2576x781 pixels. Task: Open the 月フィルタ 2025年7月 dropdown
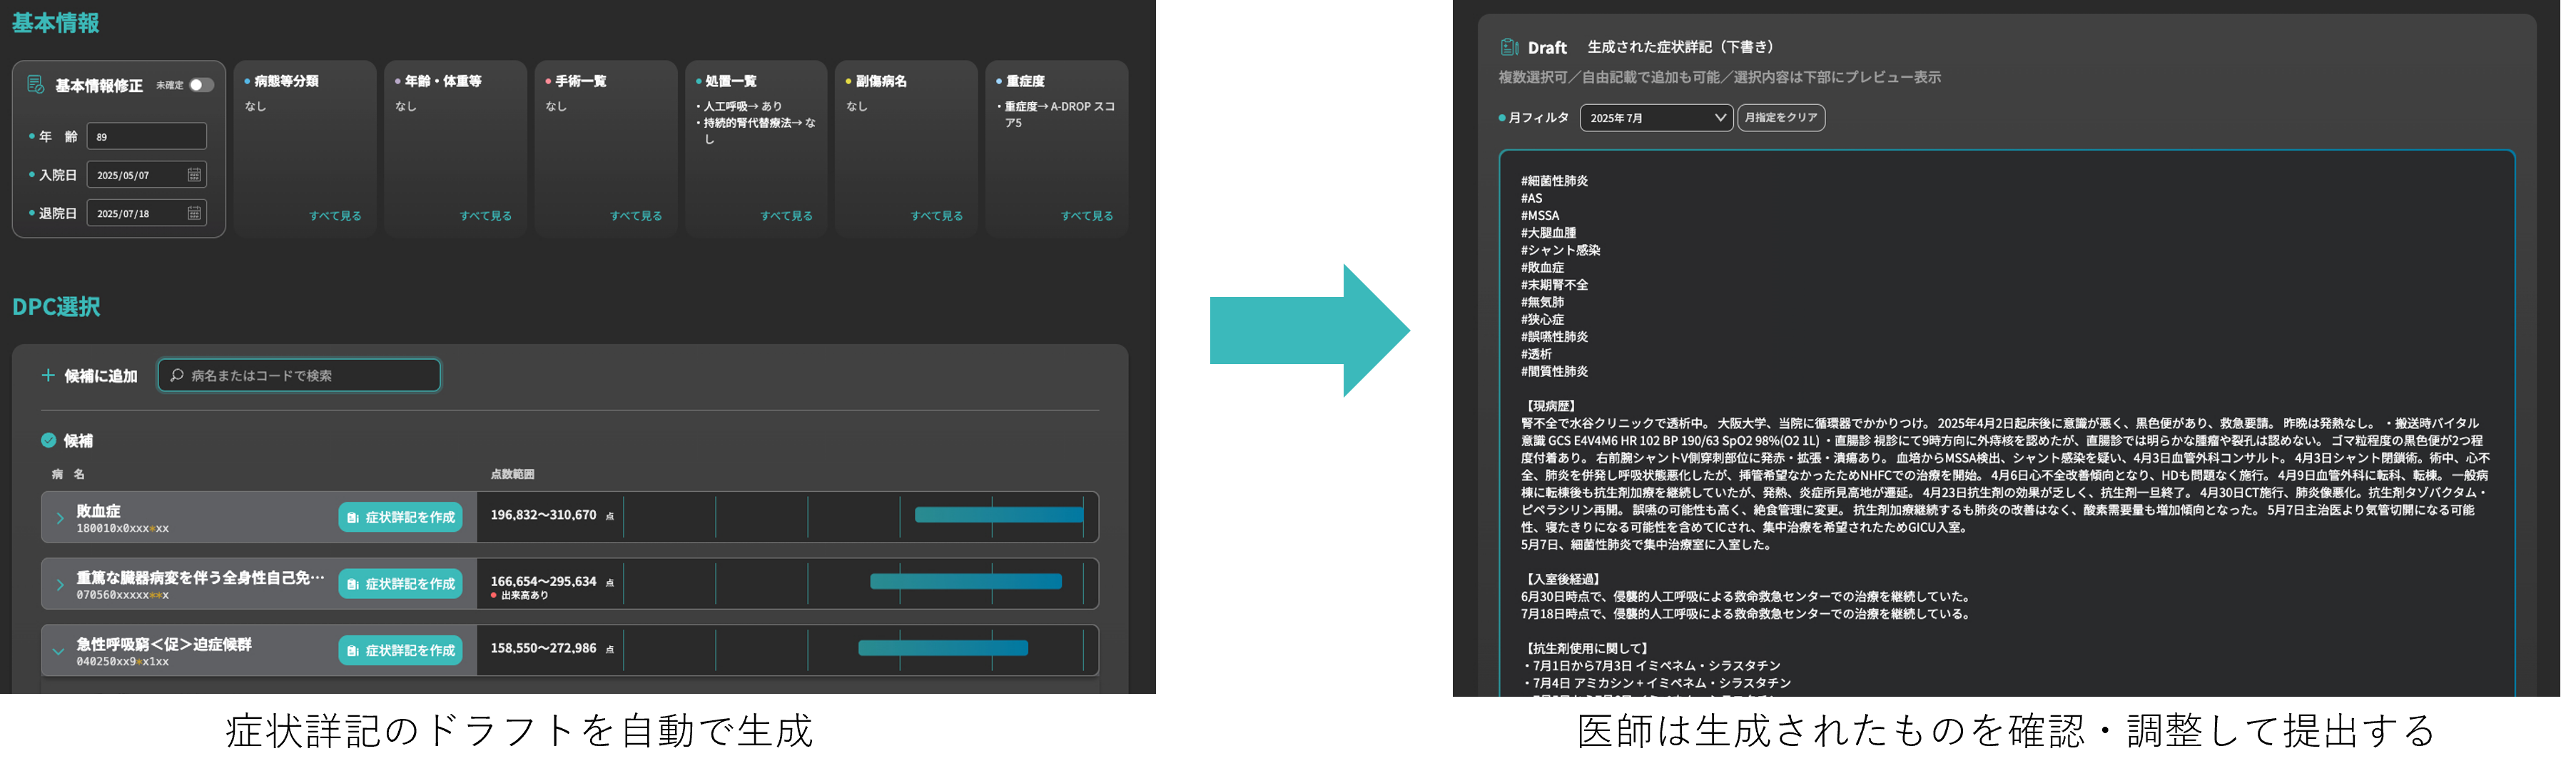pyautogui.click(x=1656, y=118)
